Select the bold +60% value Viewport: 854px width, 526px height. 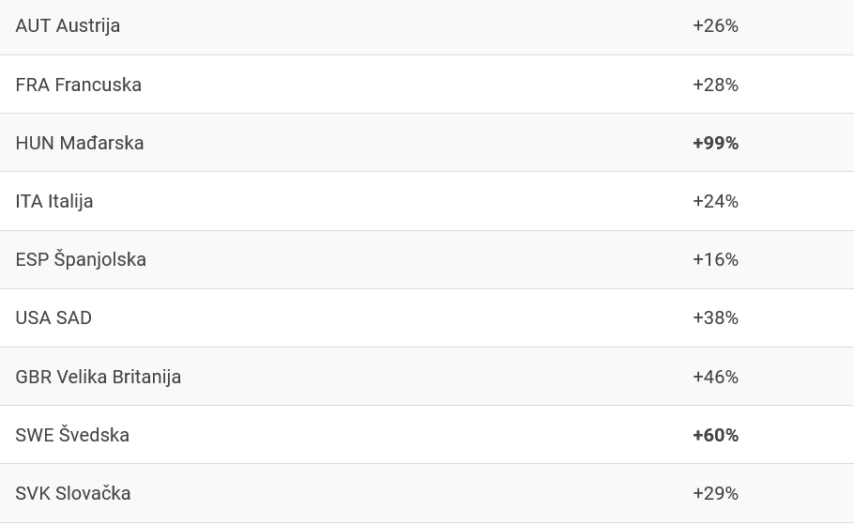click(x=714, y=435)
